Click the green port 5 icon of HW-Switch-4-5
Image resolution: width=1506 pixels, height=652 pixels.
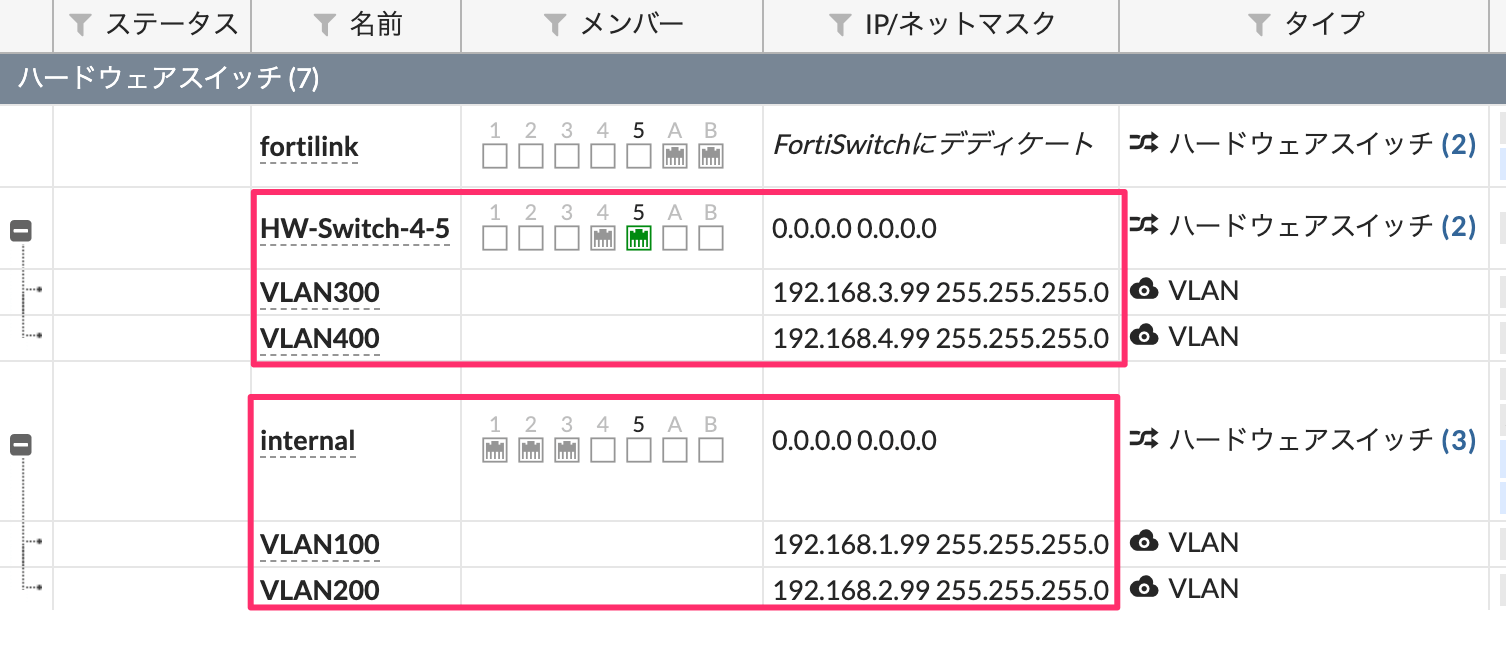pos(637,238)
